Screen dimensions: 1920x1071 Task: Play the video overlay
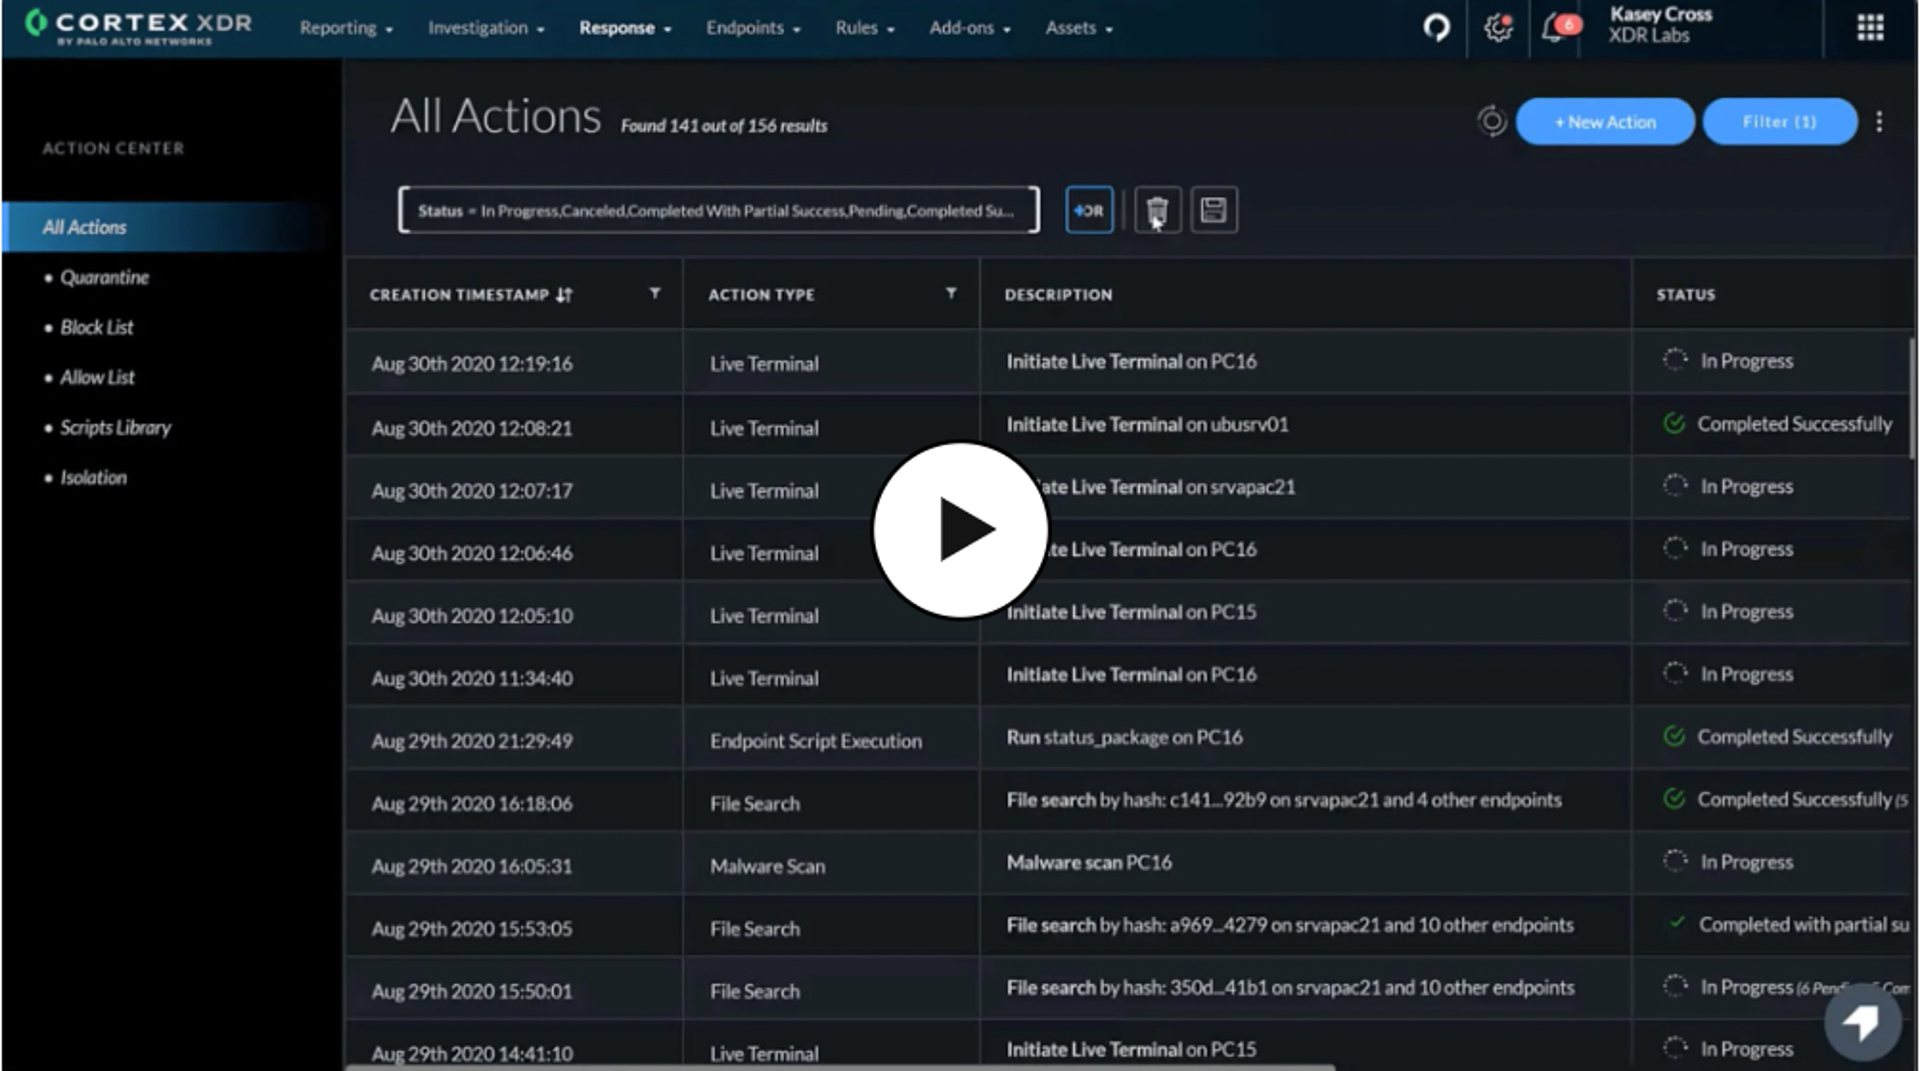point(960,530)
